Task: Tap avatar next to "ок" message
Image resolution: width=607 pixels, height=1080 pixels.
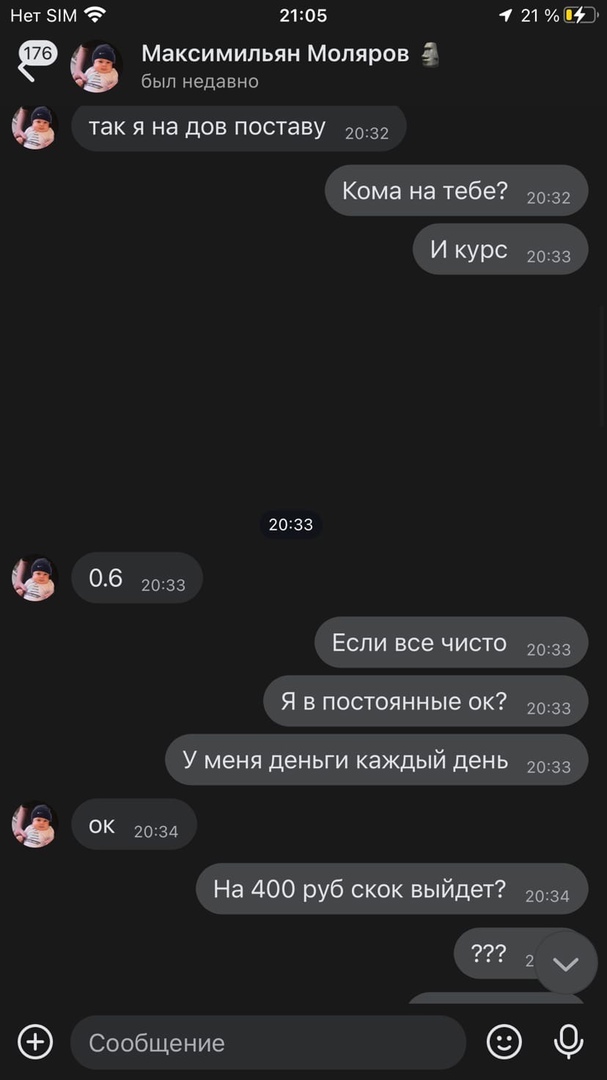Action: (x=34, y=824)
